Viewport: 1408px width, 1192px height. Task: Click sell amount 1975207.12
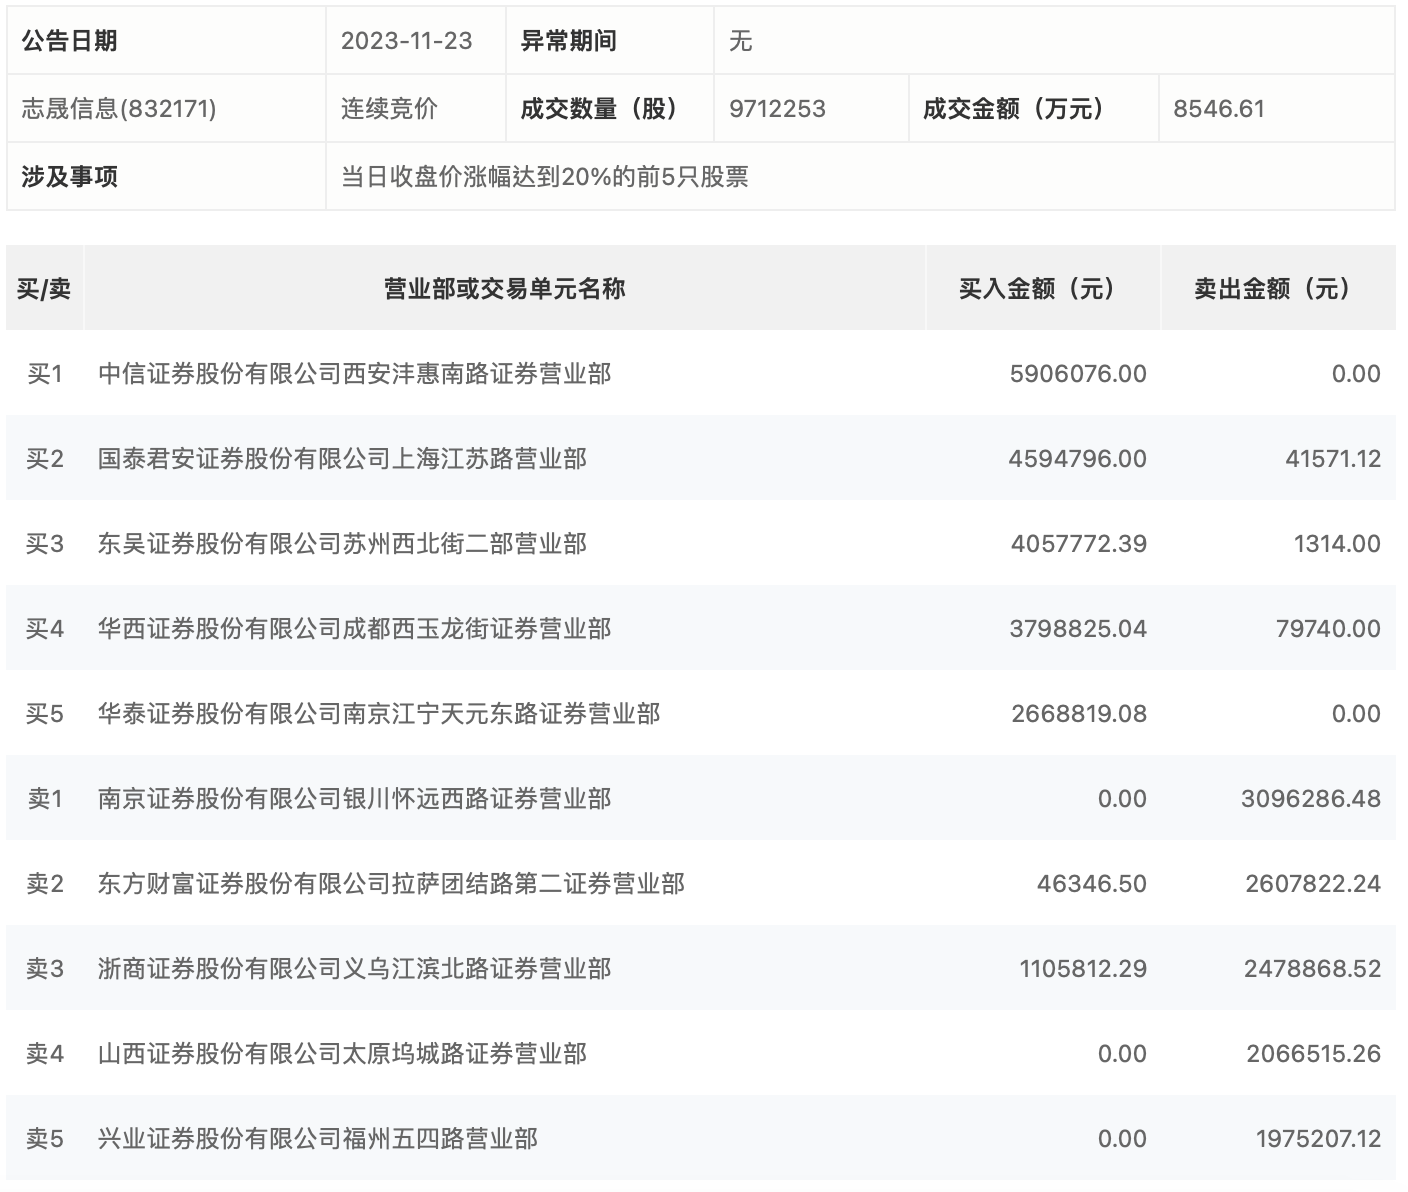coord(1319,1139)
